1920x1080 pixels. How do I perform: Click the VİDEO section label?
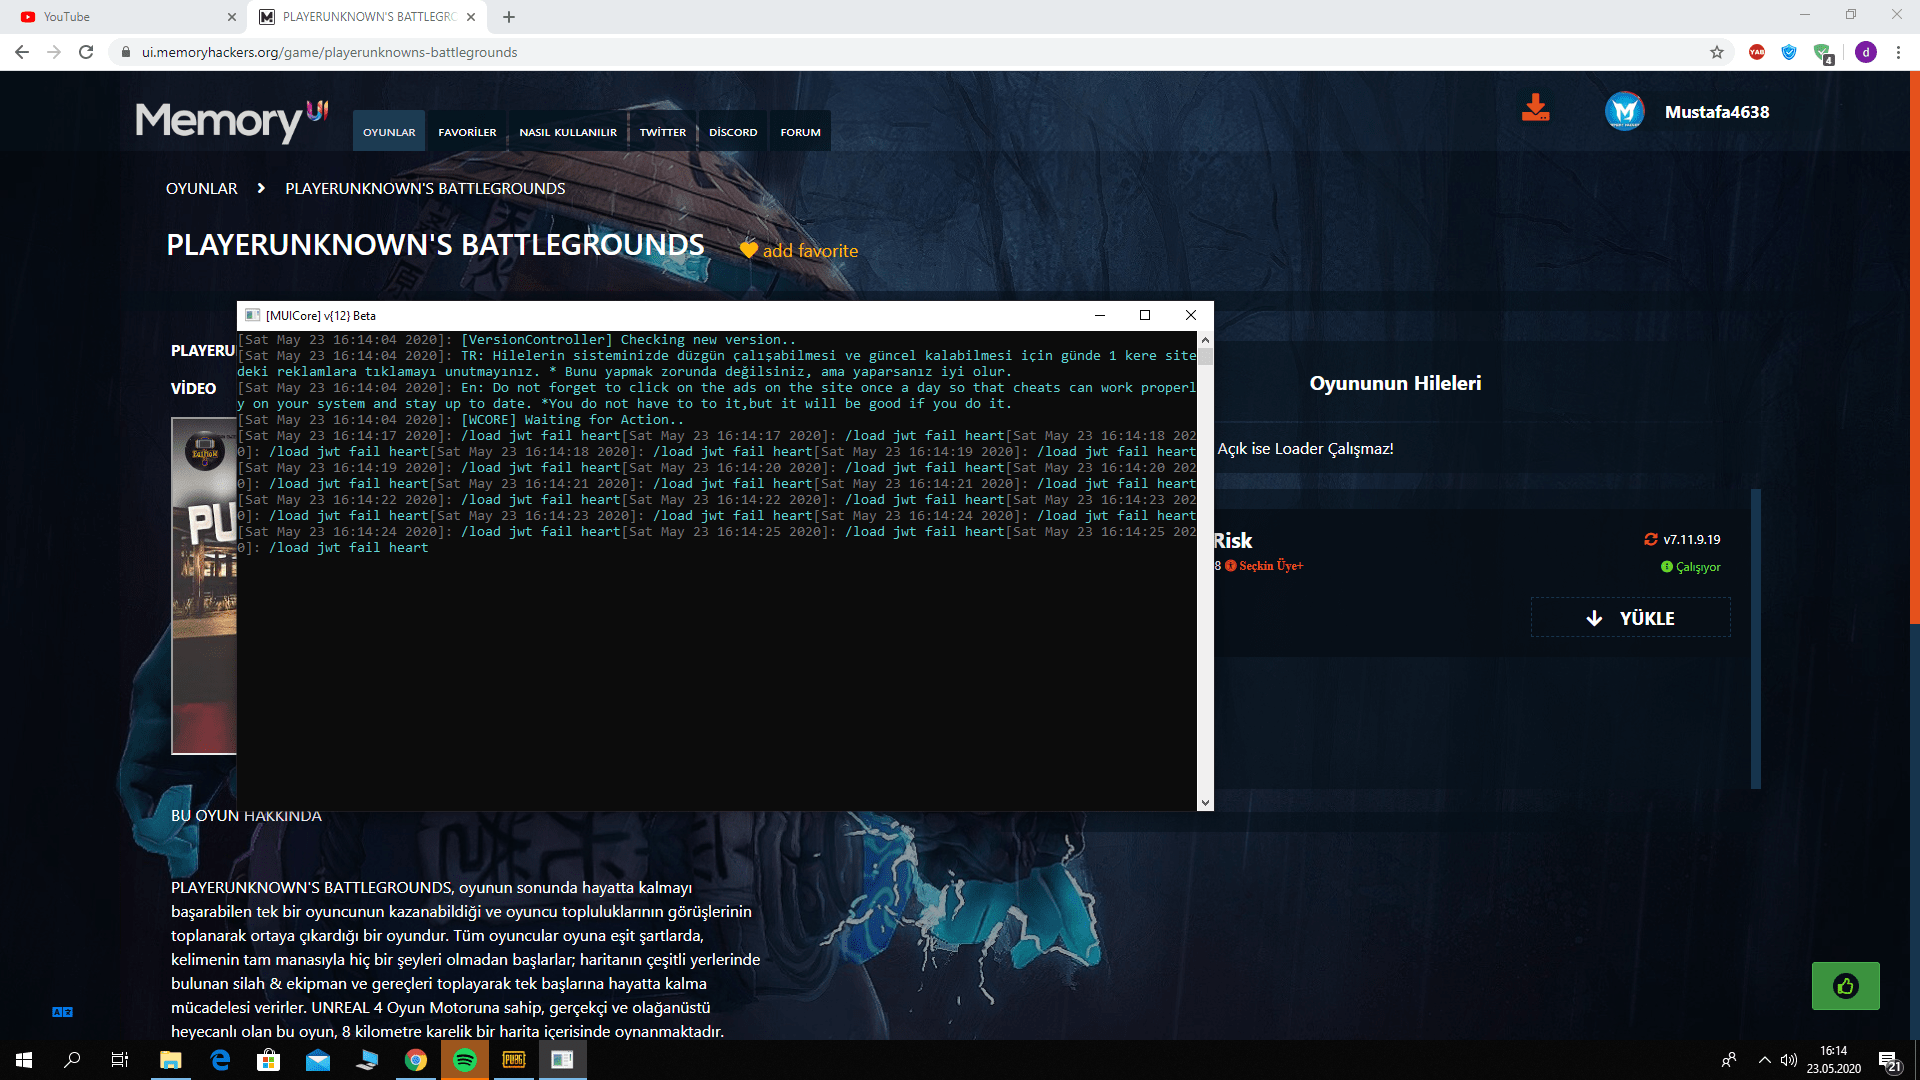[193, 388]
